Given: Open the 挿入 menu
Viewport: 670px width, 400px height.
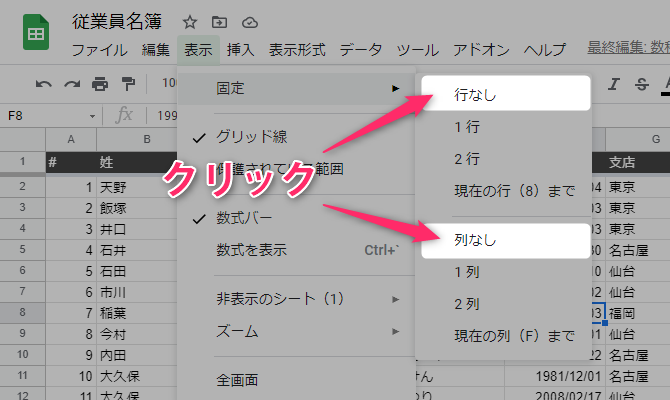Looking at the screenshot, I should click(x=241, y=50).
